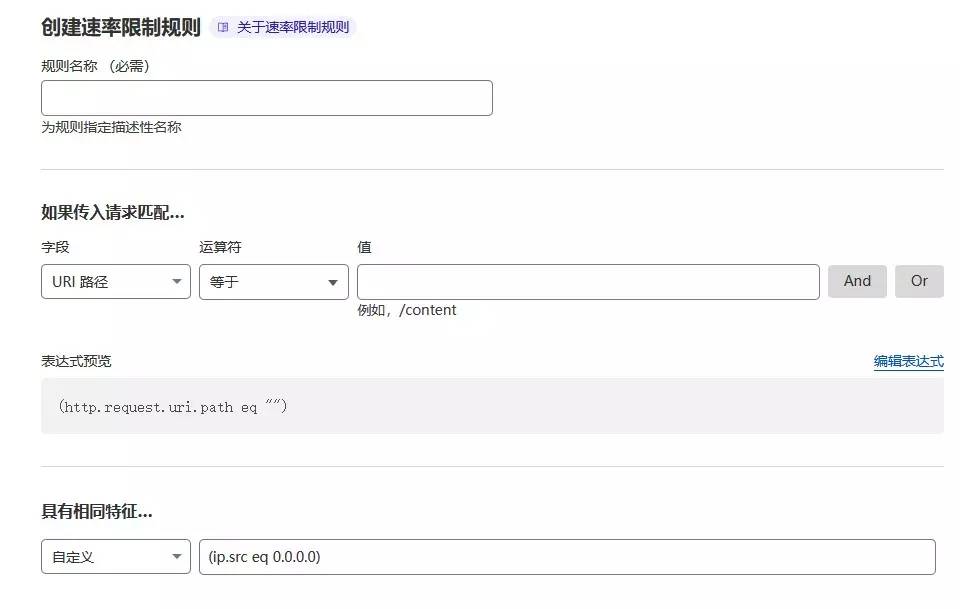Click the Or condition button
Viewport: 960px width, 609px height.
[919, 281]
